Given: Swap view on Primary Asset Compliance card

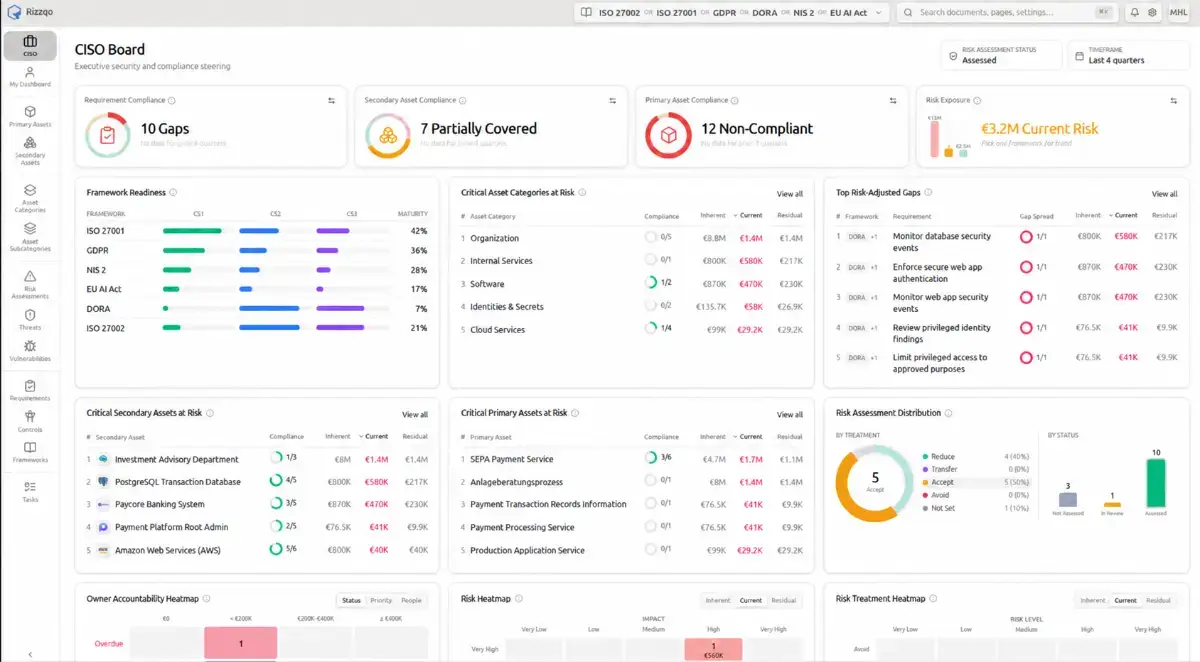Looking at the screenshot, I should pos(893,101).
